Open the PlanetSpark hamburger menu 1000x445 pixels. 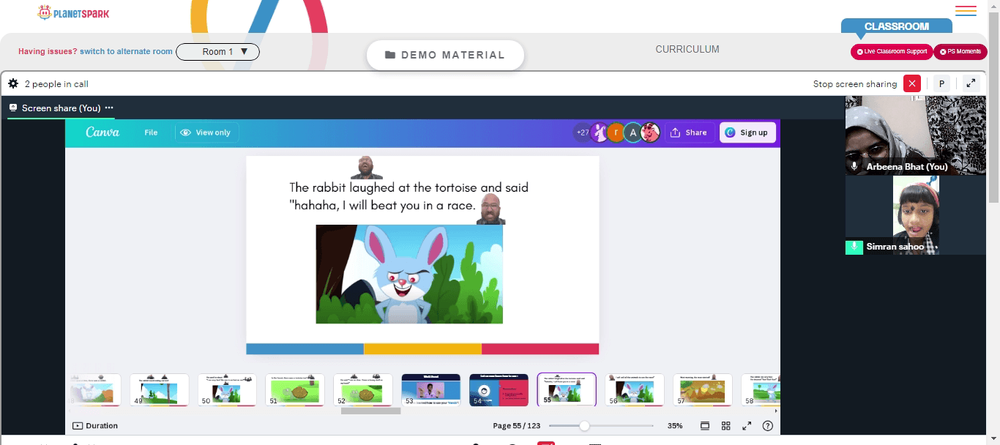966,11
